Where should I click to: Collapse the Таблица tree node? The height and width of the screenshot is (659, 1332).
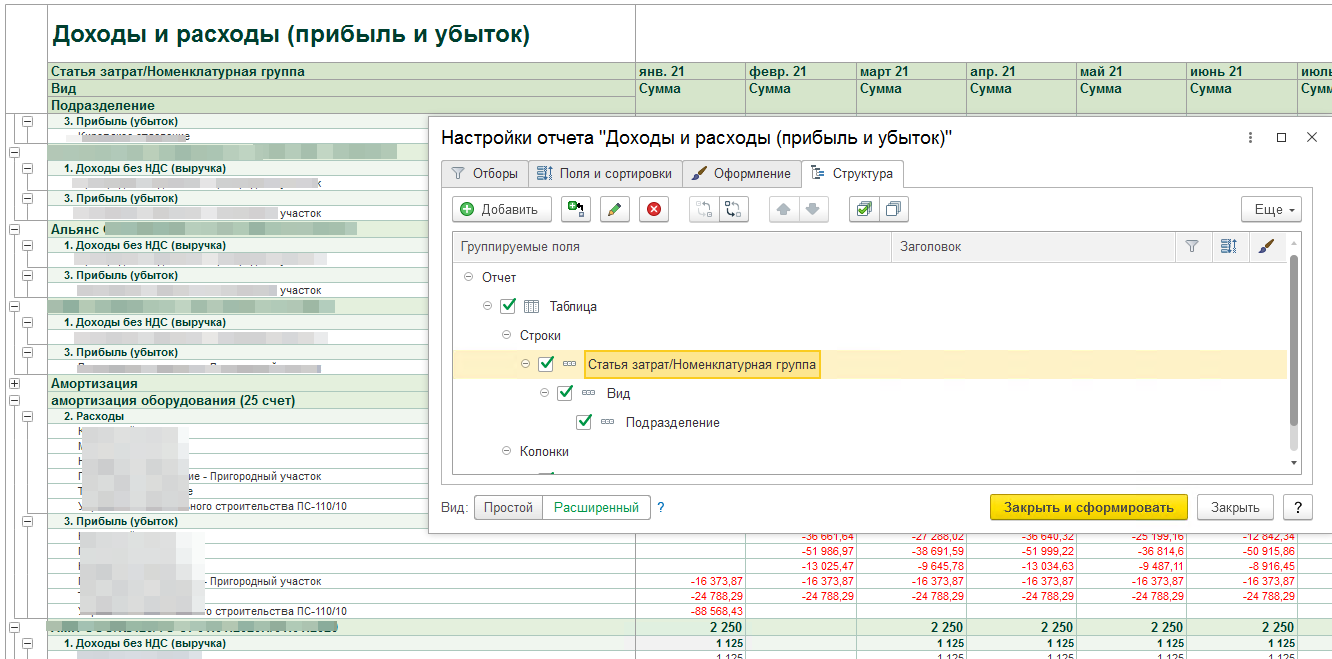(487, 307)
